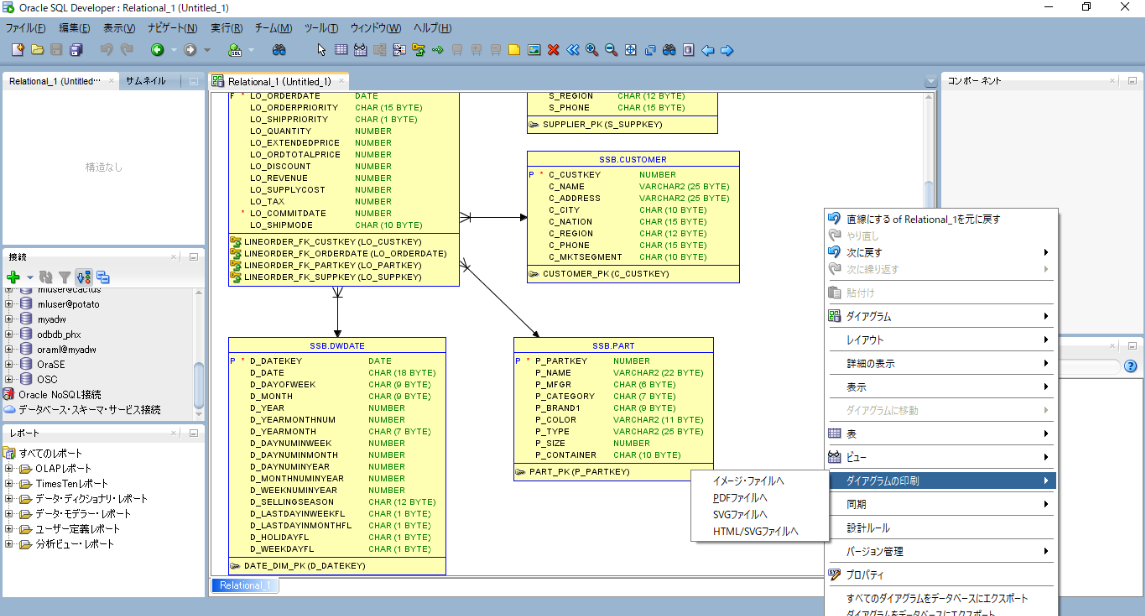Click the red delete X icon in toolbar
1145x616 pixels.
pos(553,49)
